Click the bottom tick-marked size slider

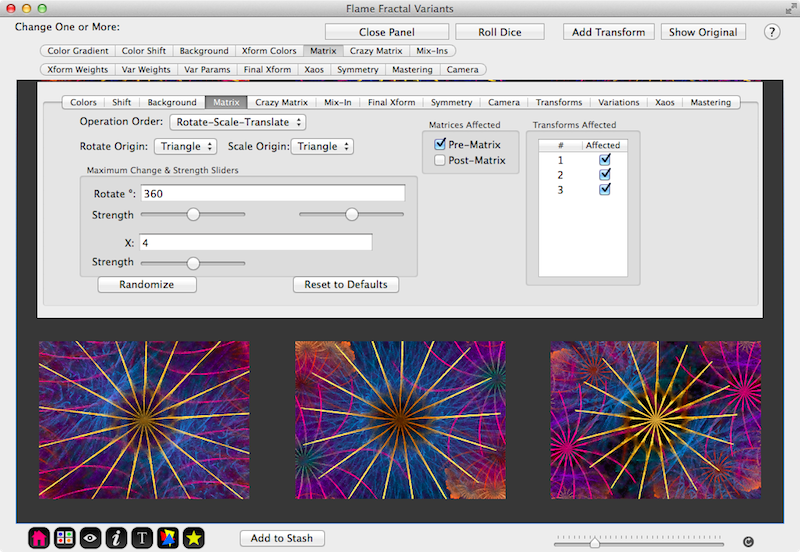tap(639, 541)
